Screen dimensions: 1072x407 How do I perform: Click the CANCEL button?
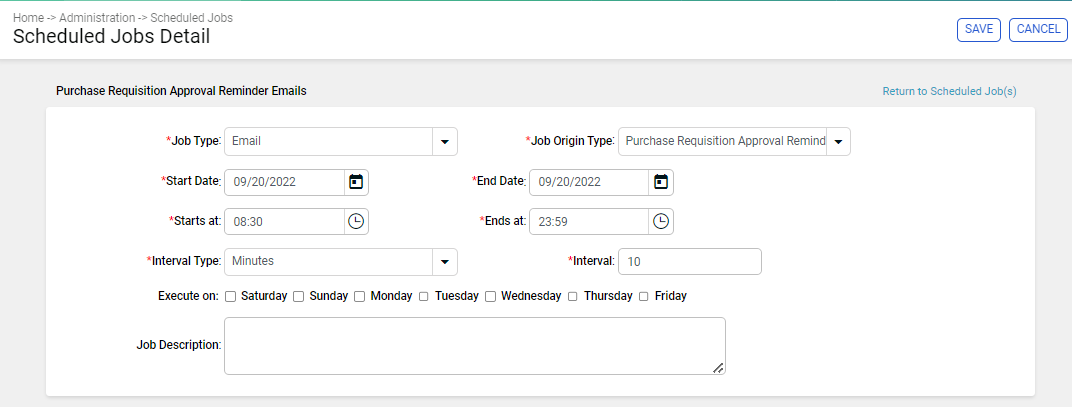coord(1038,29)
